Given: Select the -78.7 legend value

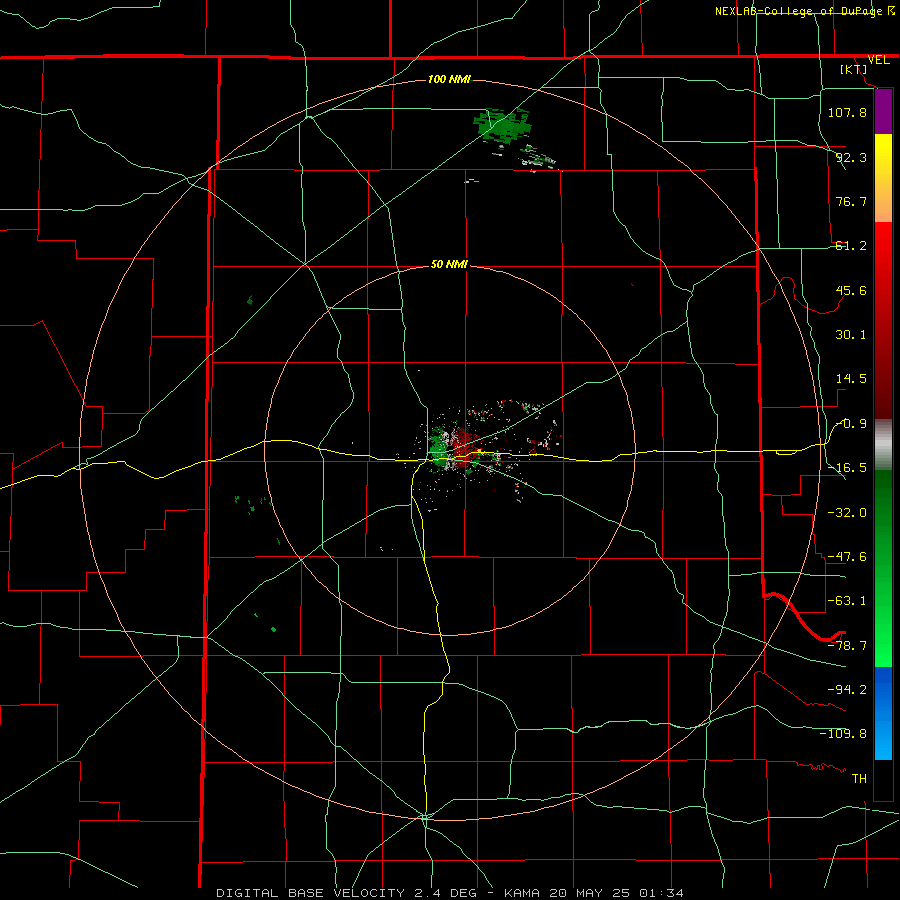Looking at the screenshot, I should (847, 646).
